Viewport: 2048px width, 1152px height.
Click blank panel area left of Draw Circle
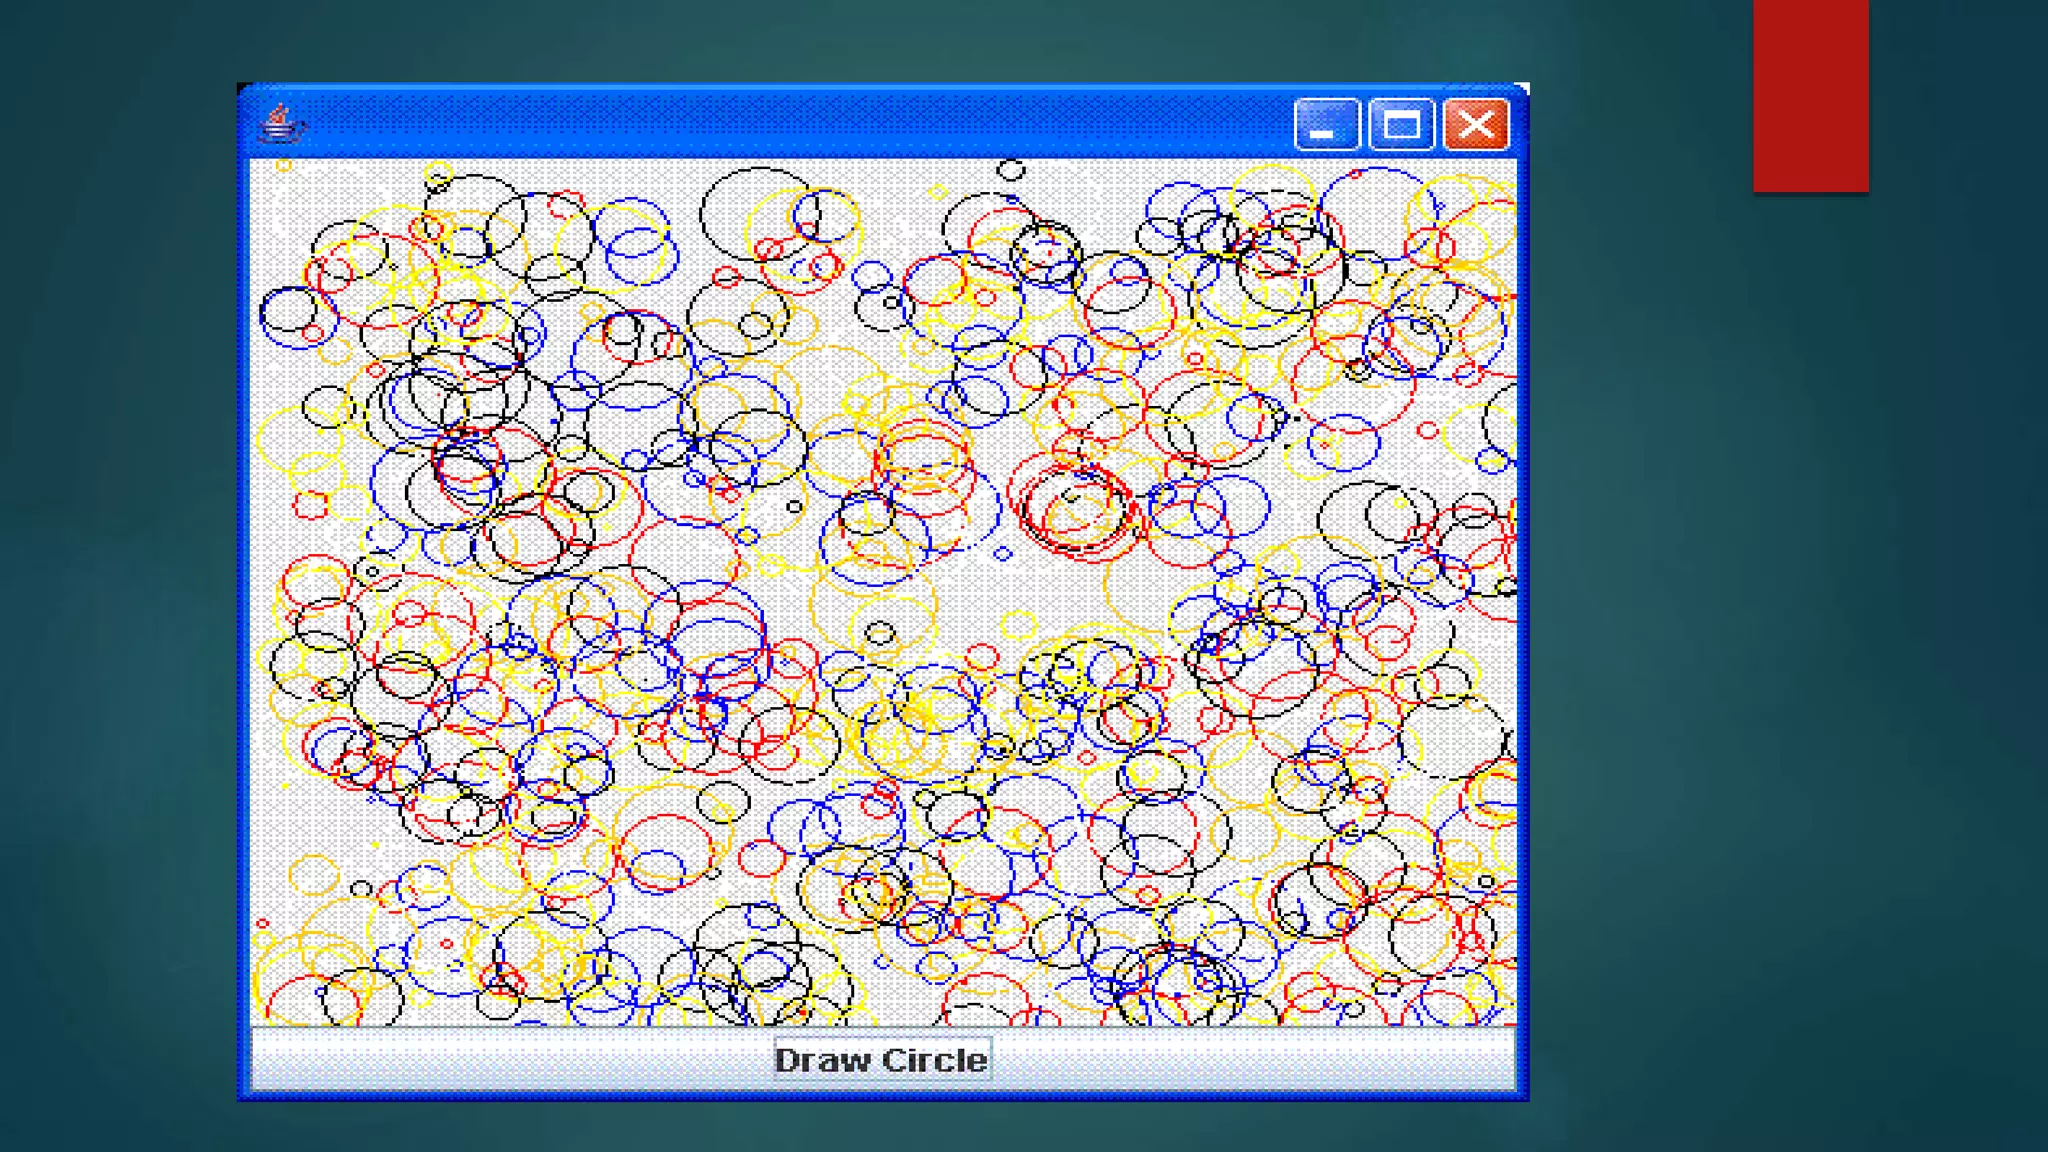pos(500,1059)
